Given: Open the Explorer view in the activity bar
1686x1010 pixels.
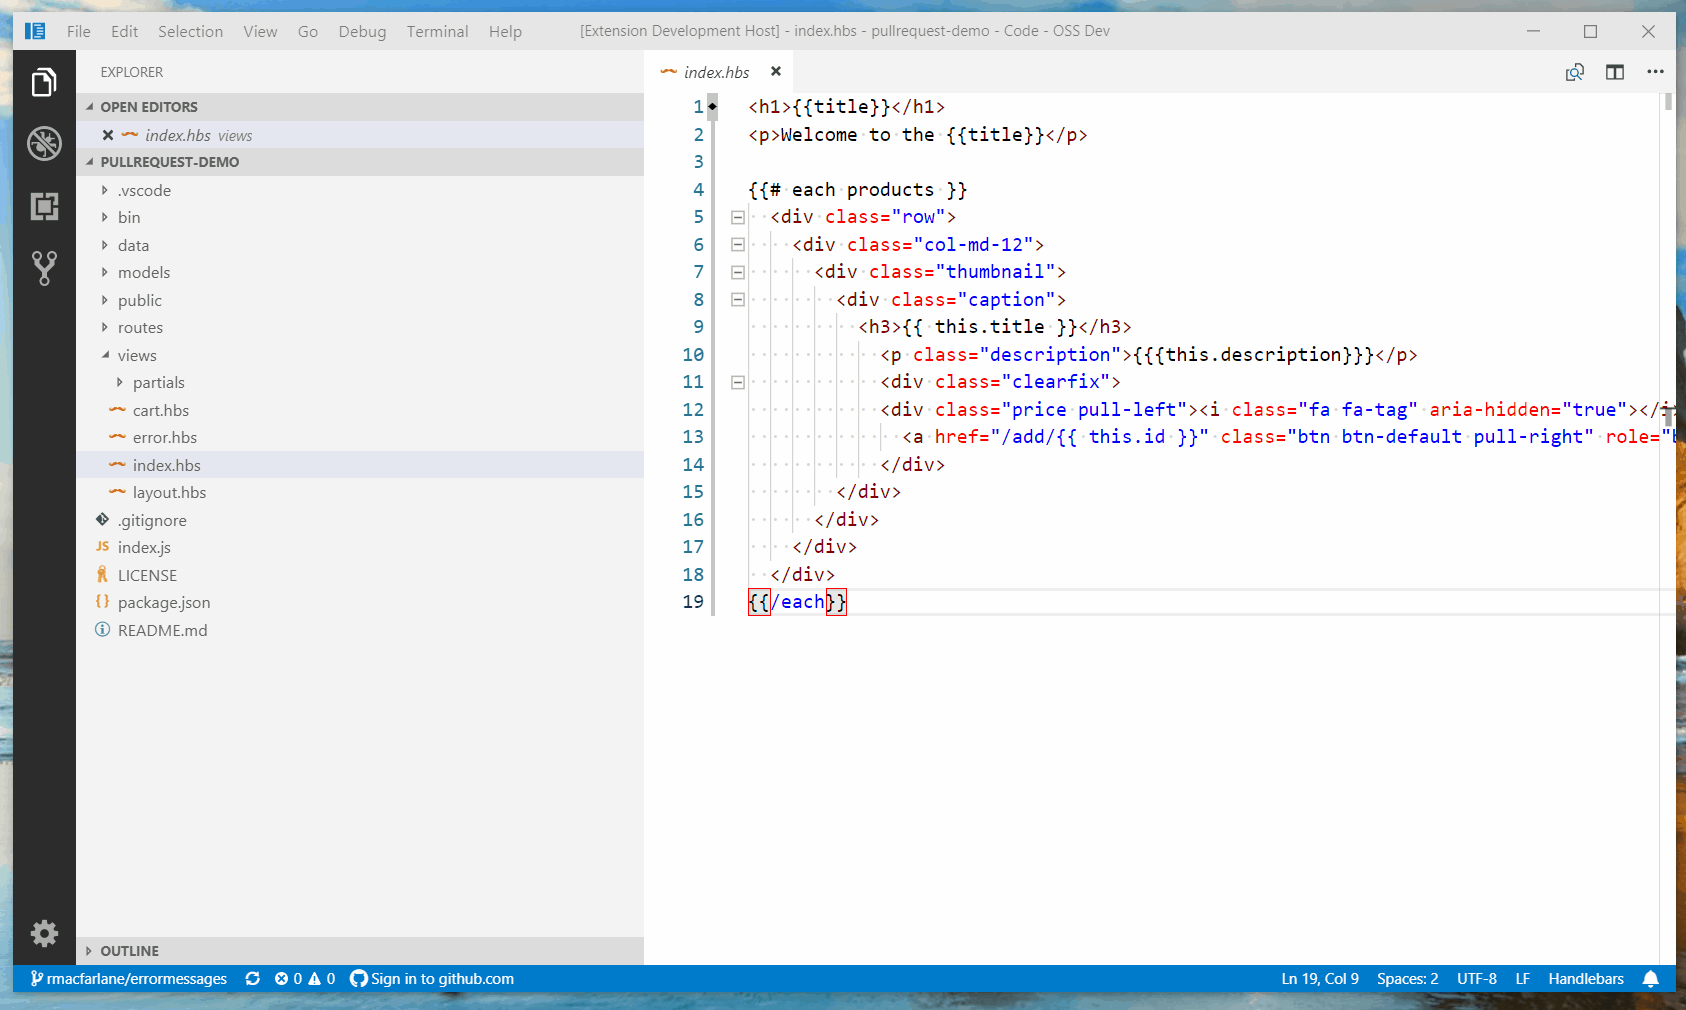Looking at the screenshot, I should tap(44, 82).
